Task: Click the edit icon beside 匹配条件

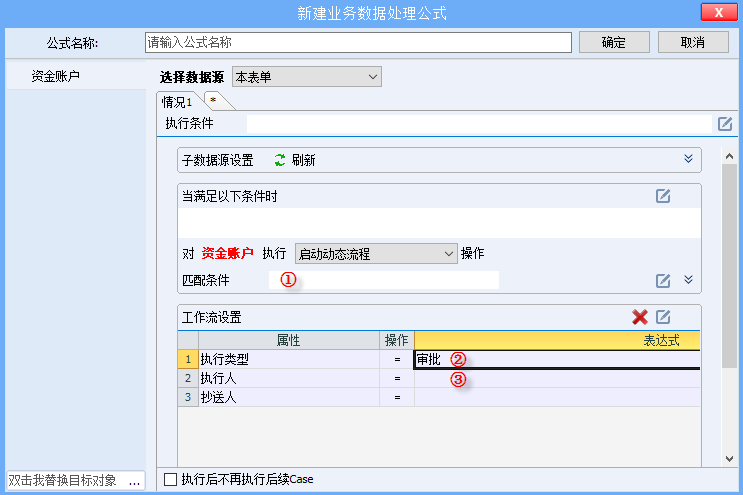Action: pyautogui.click(x=662, y=280)
